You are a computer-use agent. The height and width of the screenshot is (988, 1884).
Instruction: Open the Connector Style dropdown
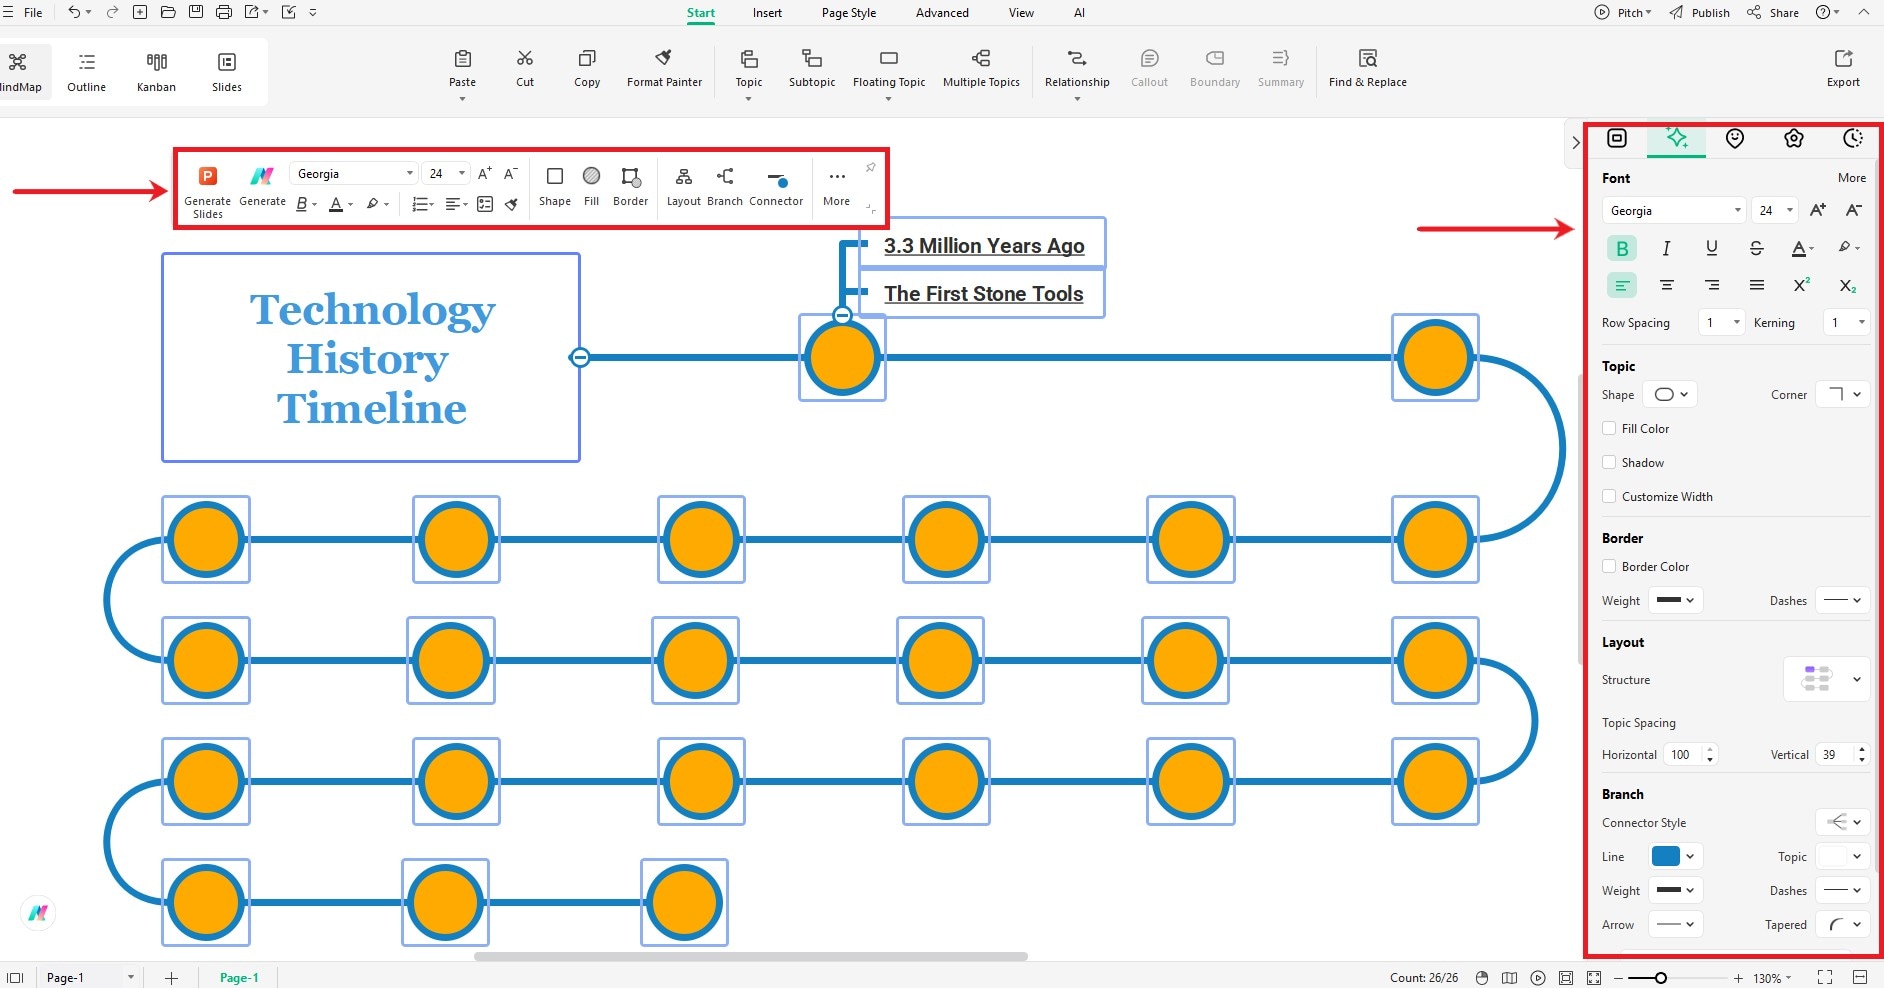1843,822
